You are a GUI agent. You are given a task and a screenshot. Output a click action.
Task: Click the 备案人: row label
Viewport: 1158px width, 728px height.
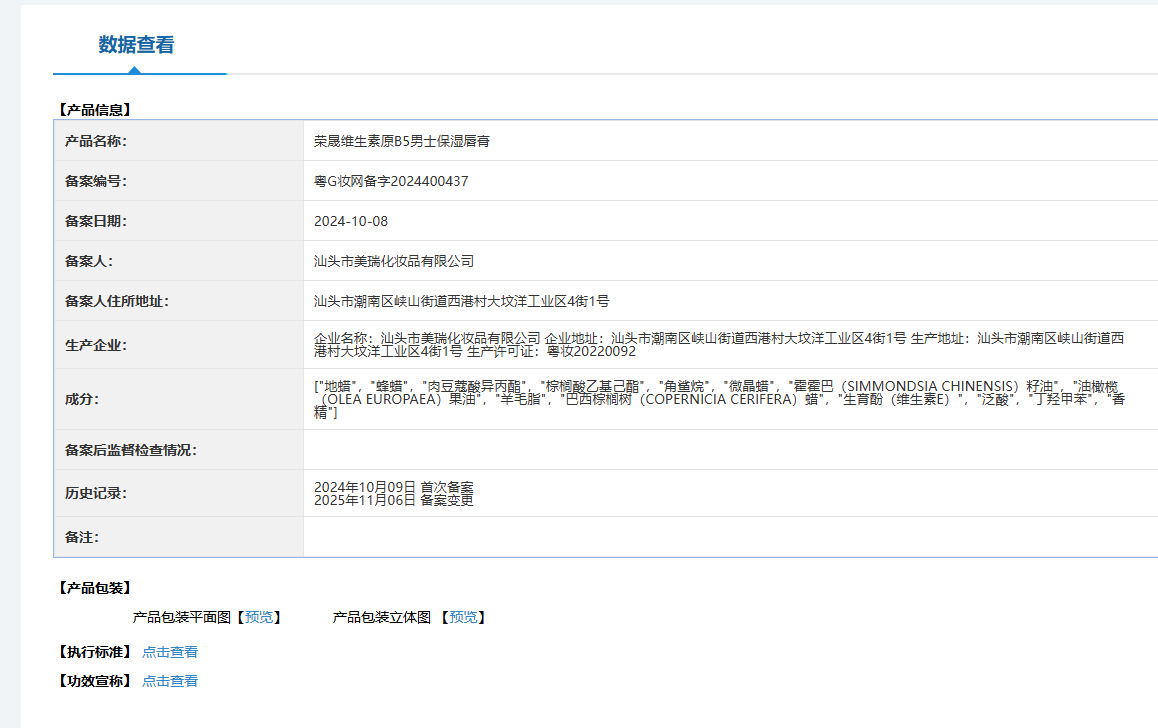pyautogui.click(x=89, y=261)
